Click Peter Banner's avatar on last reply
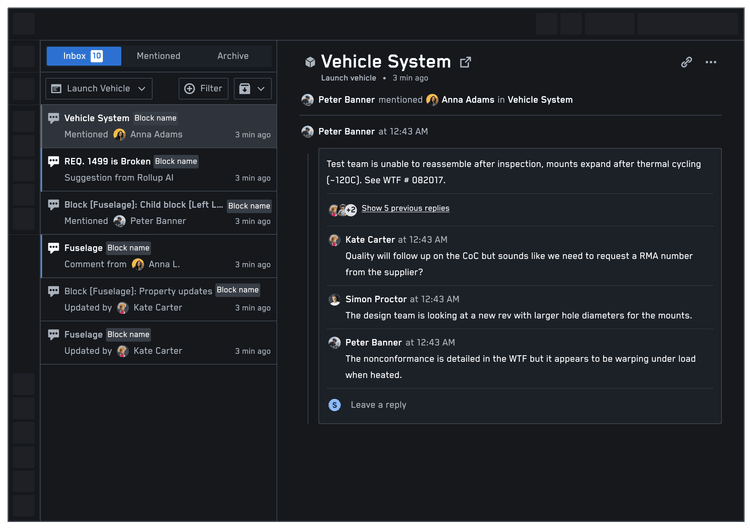 [x=334, y=342]
